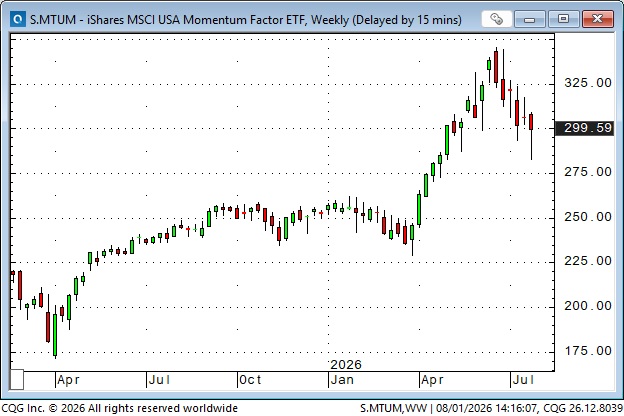Click the Jan label on time axis
624x416 pixels.
pos(342,380)
